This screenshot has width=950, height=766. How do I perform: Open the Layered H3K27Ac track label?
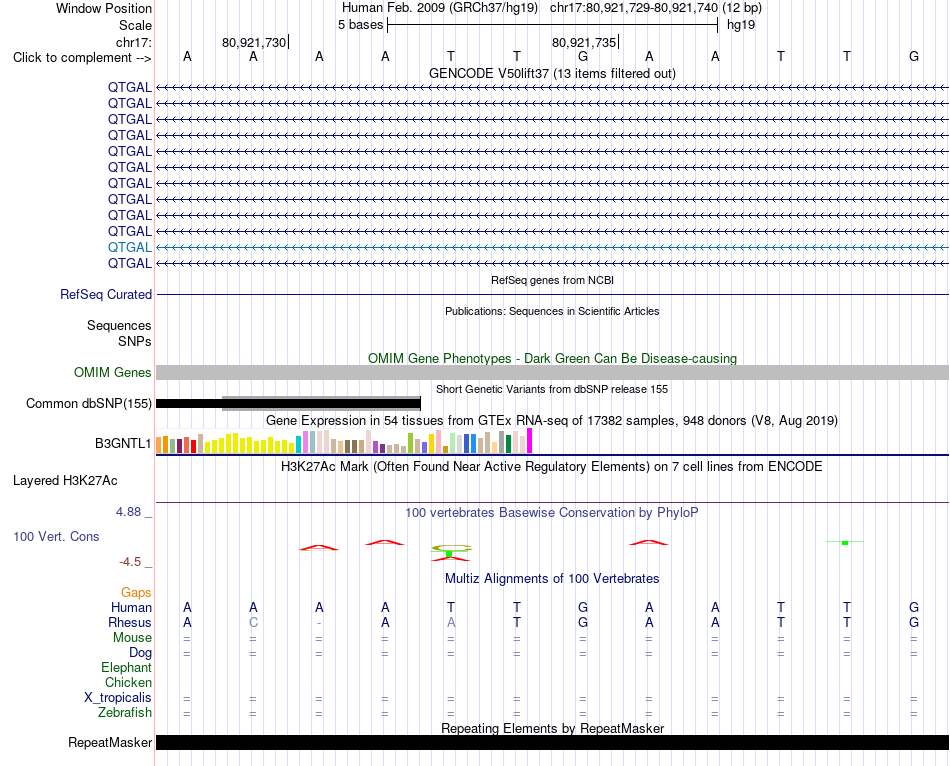(65, 481)
